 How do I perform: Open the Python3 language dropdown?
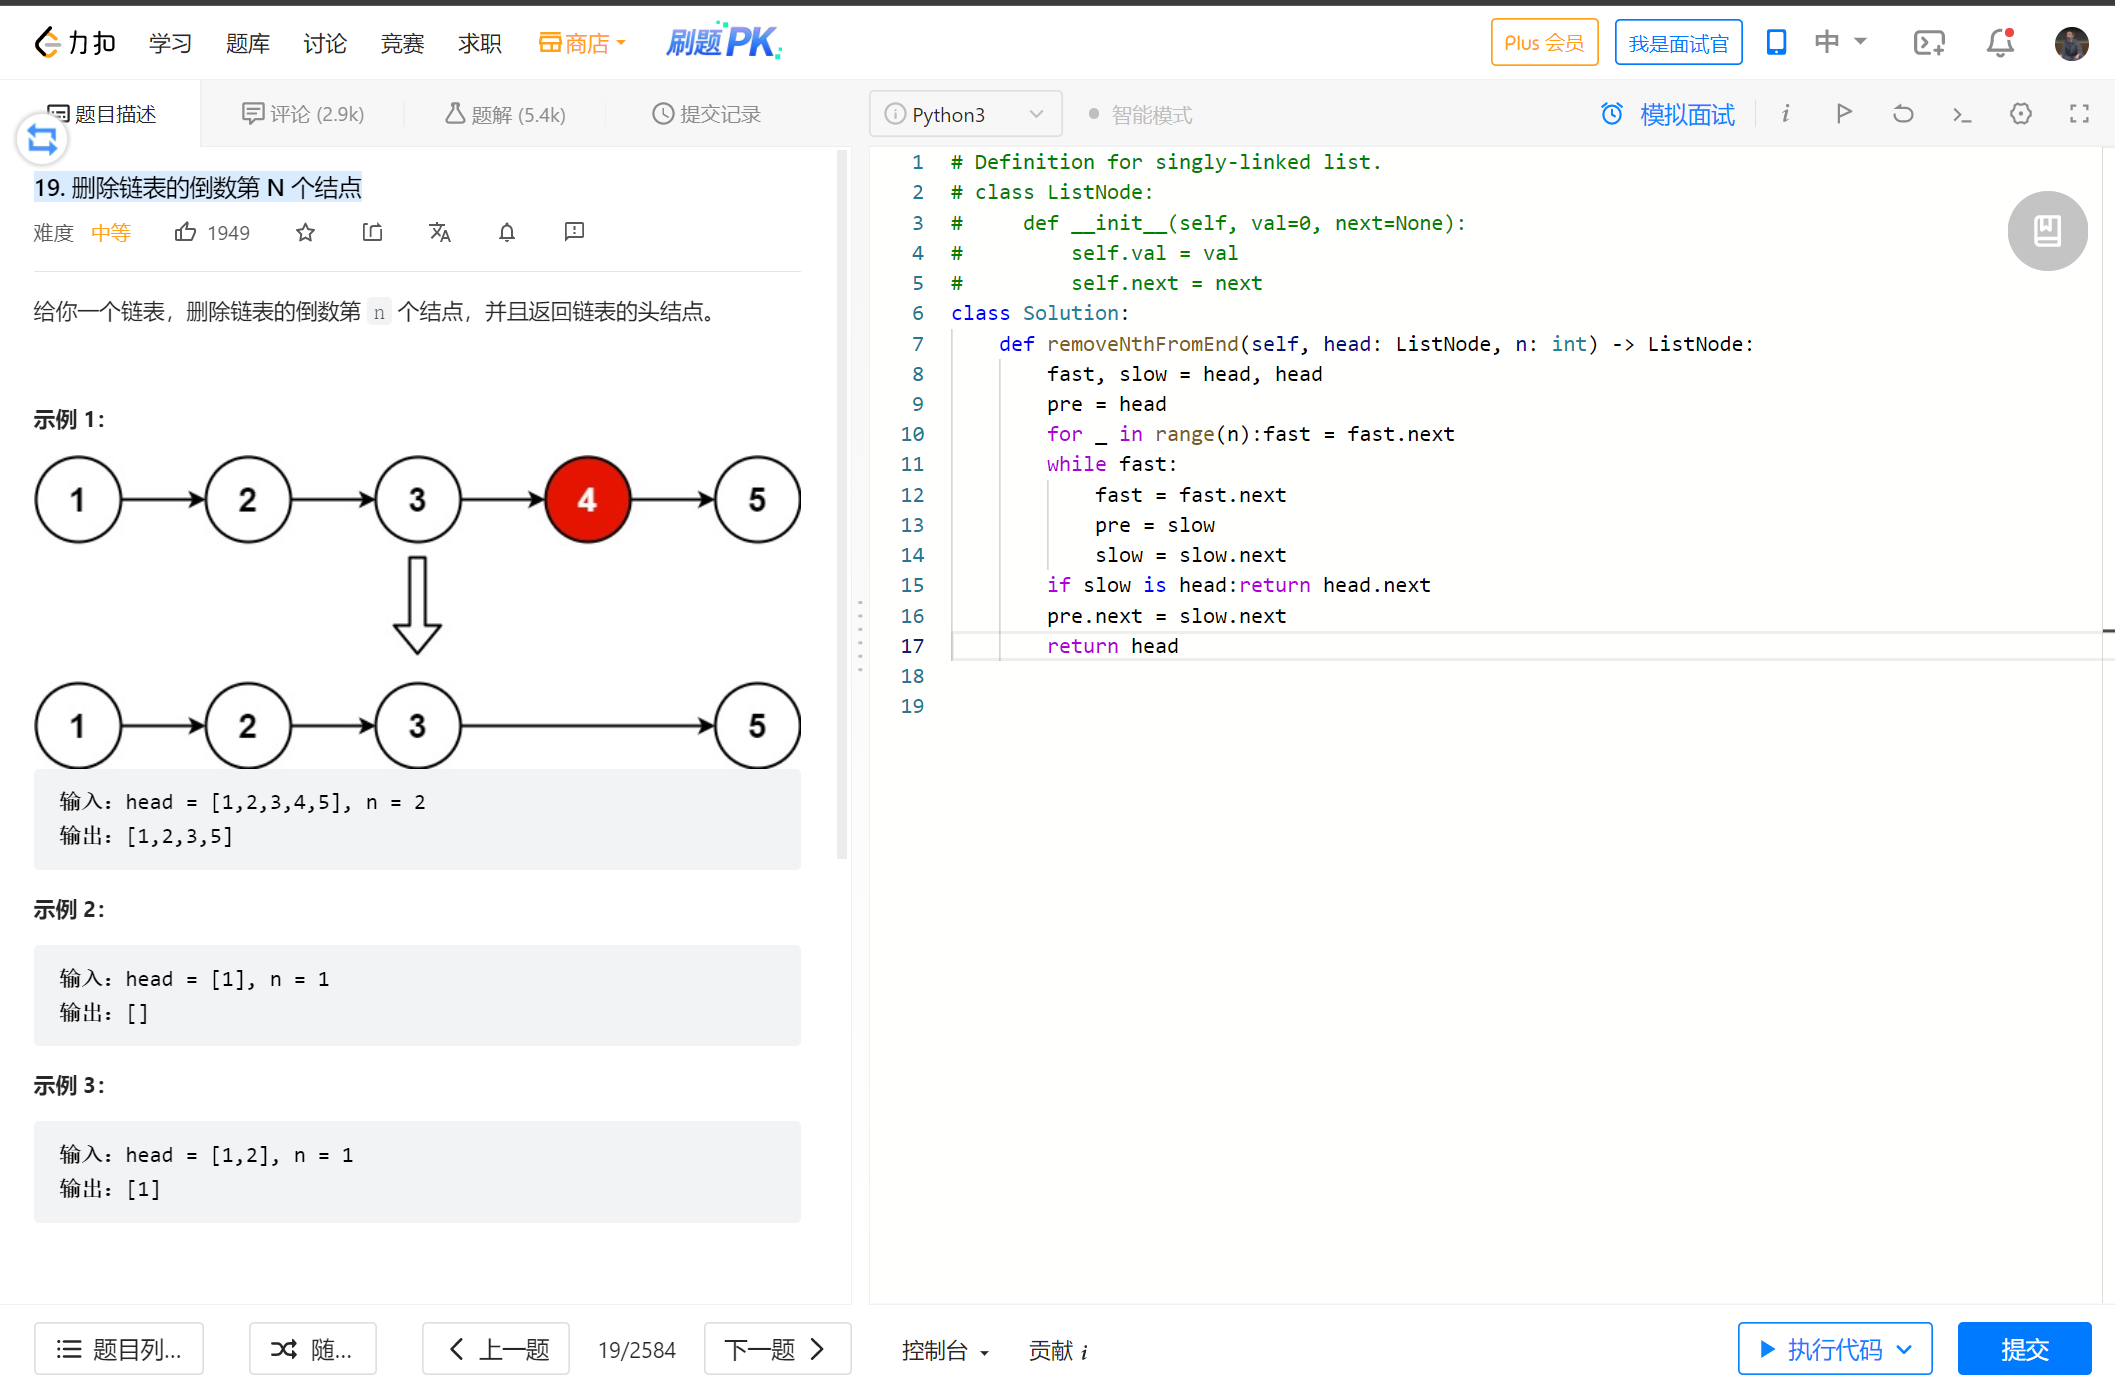(x=965, y=115)
